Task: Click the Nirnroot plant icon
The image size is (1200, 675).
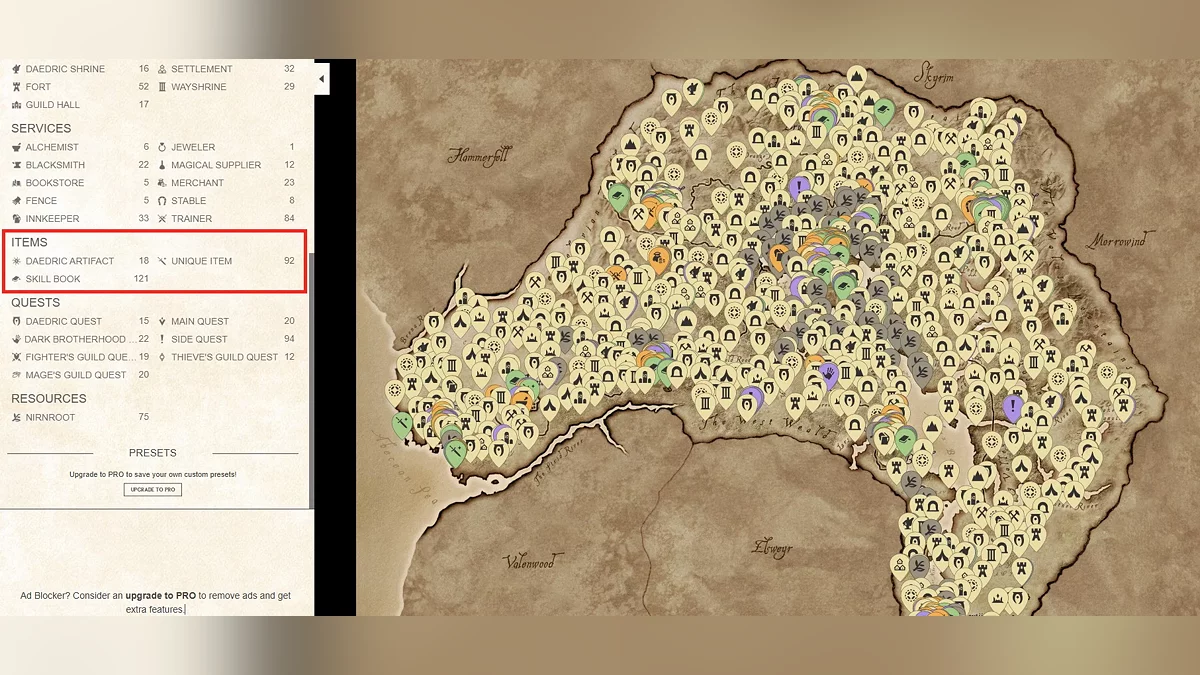Action: pos(16,417)
